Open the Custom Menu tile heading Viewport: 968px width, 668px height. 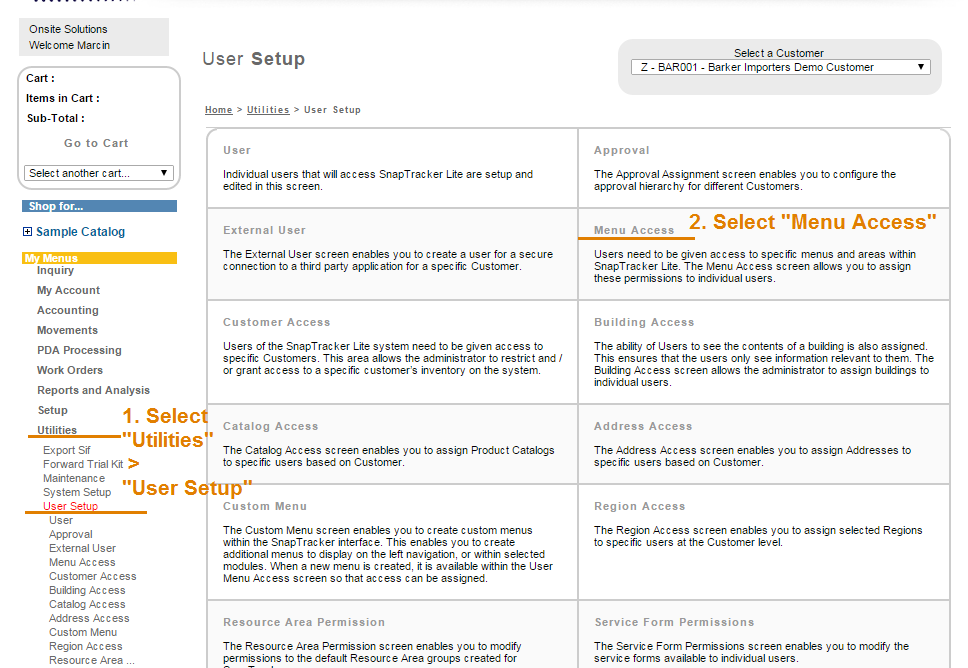pyautogui.click(x=265, y=506)
